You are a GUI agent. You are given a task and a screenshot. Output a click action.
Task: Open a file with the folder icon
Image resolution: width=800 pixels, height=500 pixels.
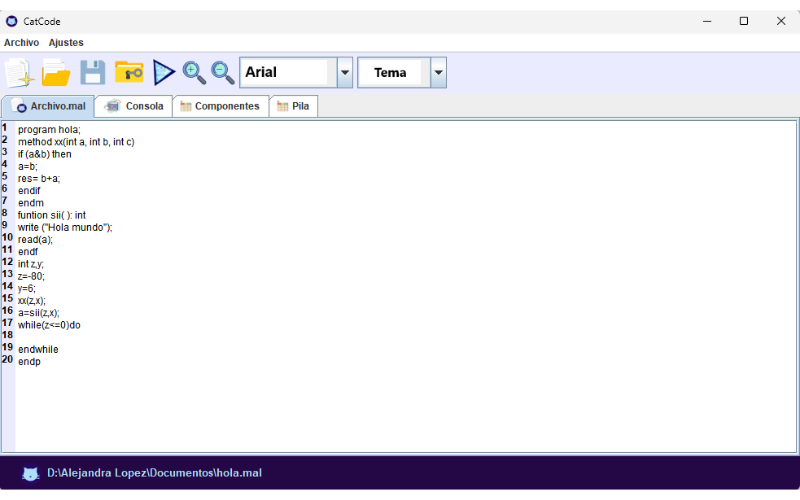pyautogui.click(x=55, y=72)
